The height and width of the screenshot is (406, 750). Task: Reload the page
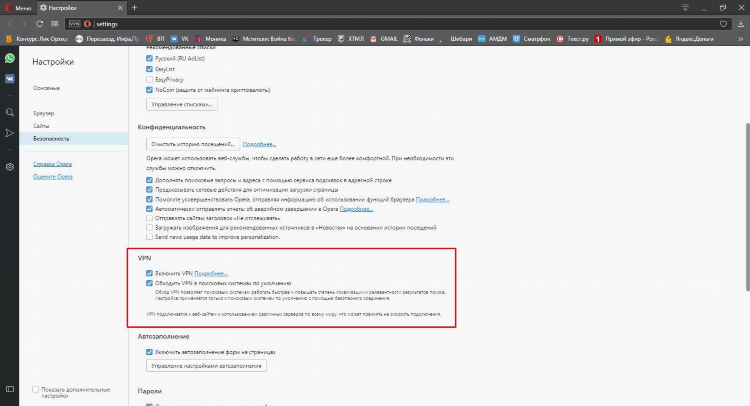39,24
